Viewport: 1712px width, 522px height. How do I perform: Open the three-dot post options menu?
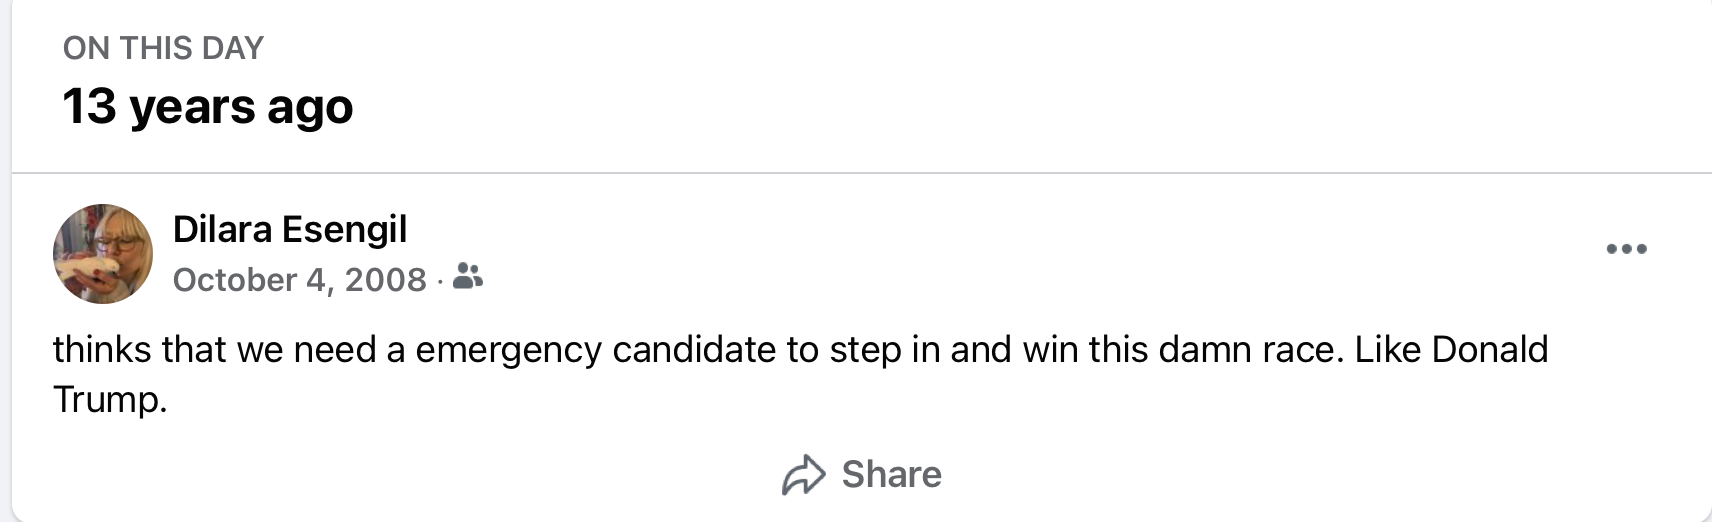point(1626,249)
